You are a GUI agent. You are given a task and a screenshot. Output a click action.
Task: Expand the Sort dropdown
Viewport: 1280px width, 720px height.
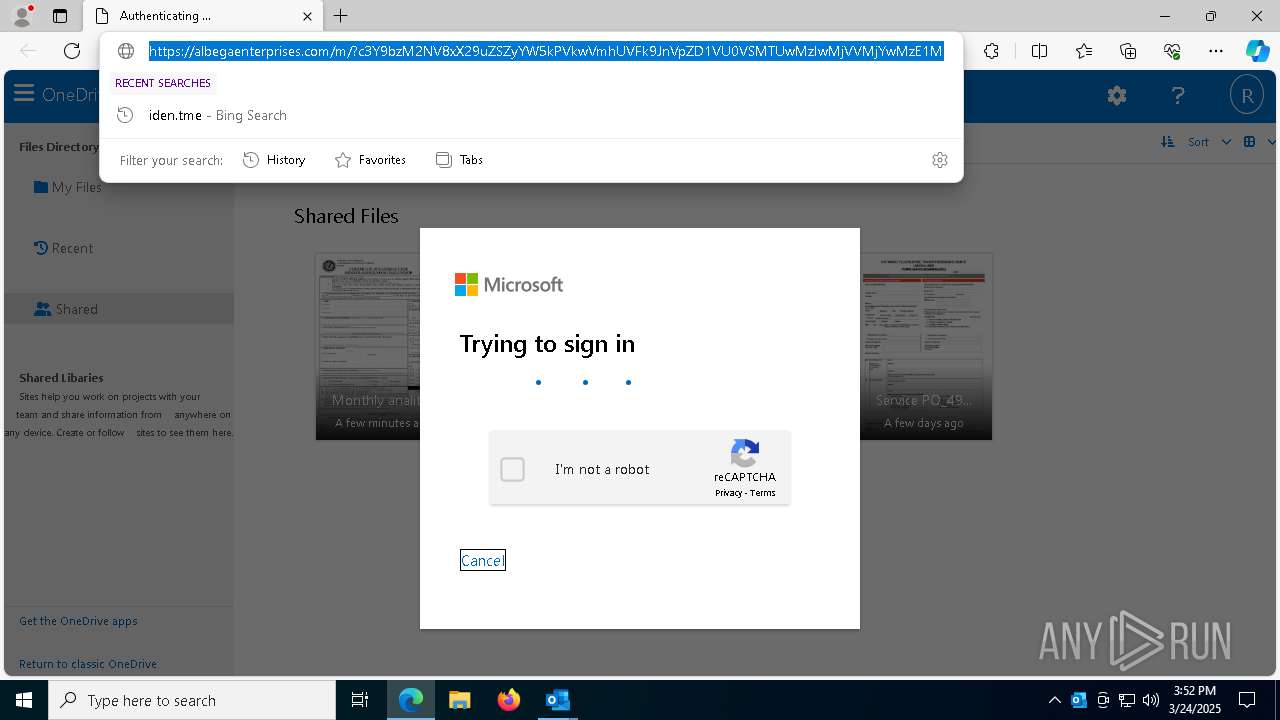pyautogui.click(x=1209, y=142)
